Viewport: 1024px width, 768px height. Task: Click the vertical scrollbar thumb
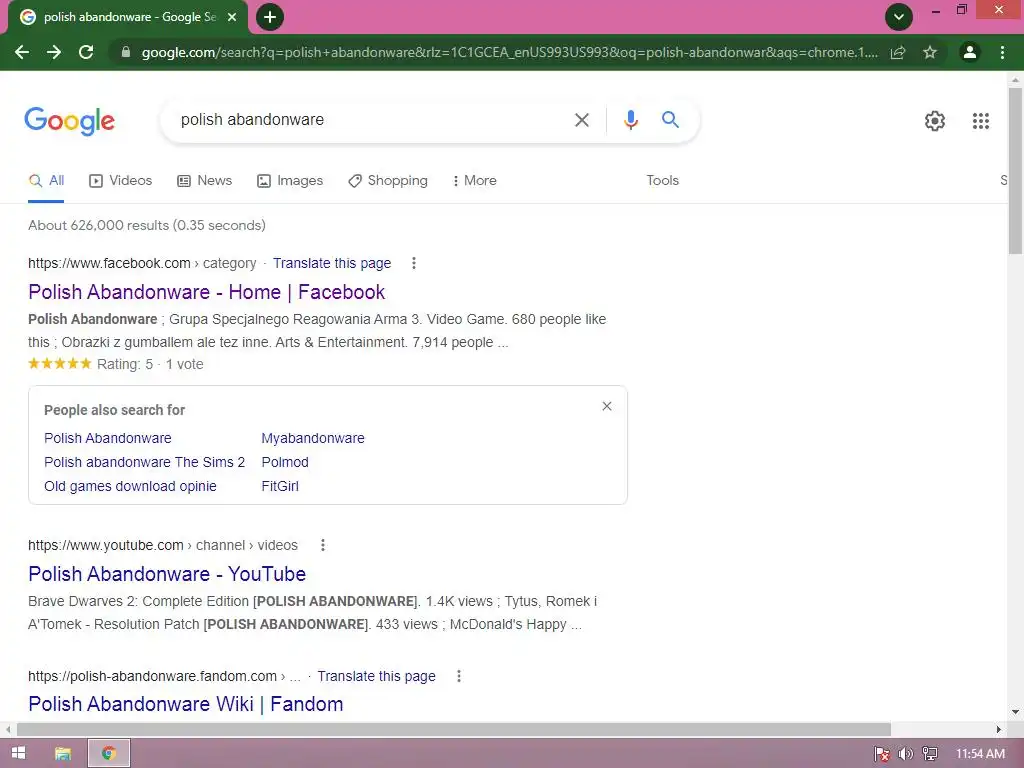coord(1014,170)
